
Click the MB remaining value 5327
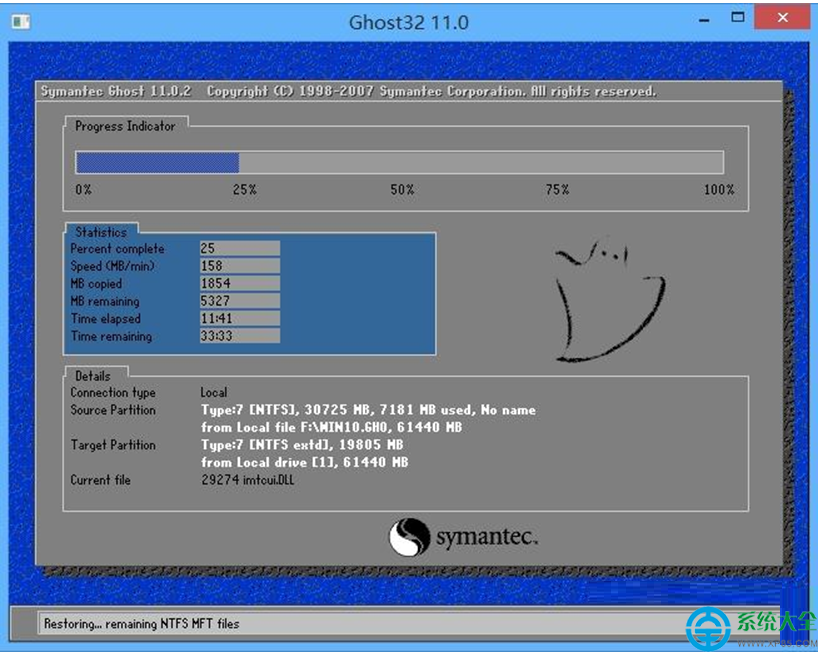point(240,301)
